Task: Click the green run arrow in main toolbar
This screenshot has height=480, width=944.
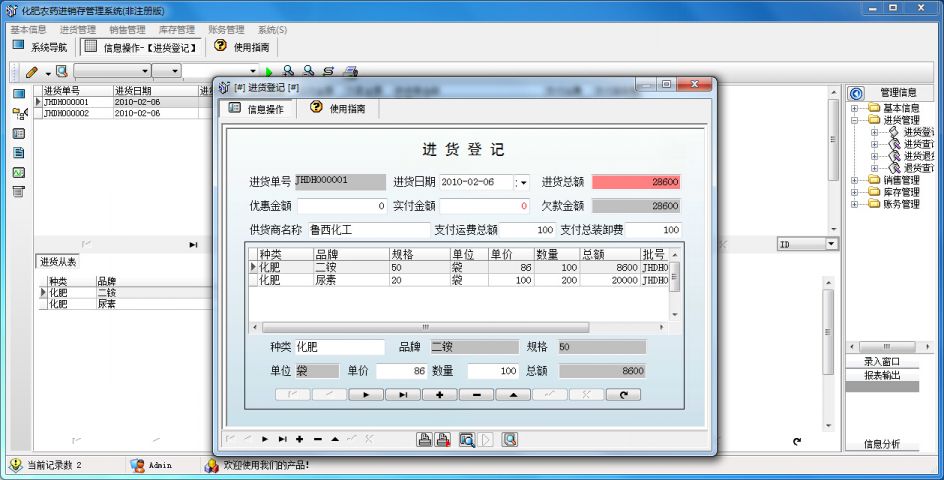Action: 268,72
